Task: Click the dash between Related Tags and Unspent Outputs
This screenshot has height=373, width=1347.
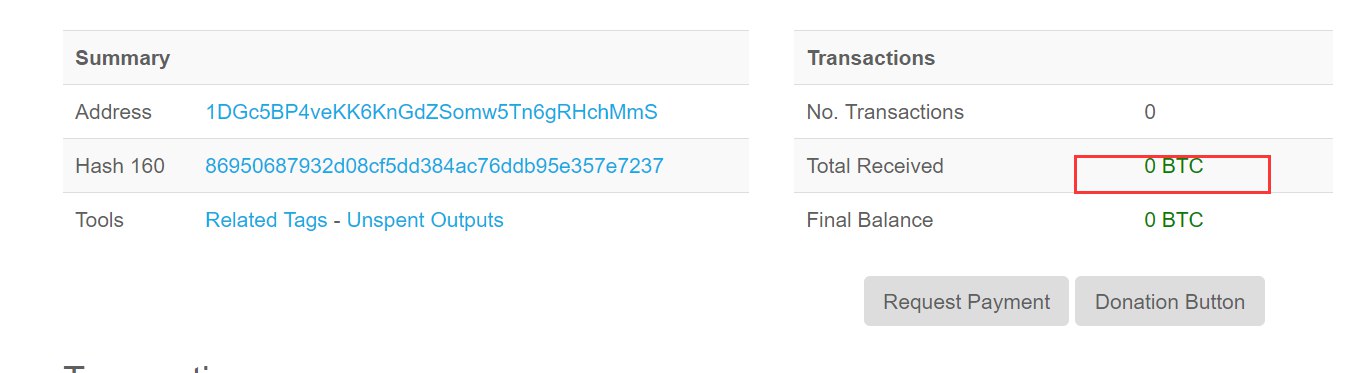Action: pyautogui.click(x=337, y=220)
